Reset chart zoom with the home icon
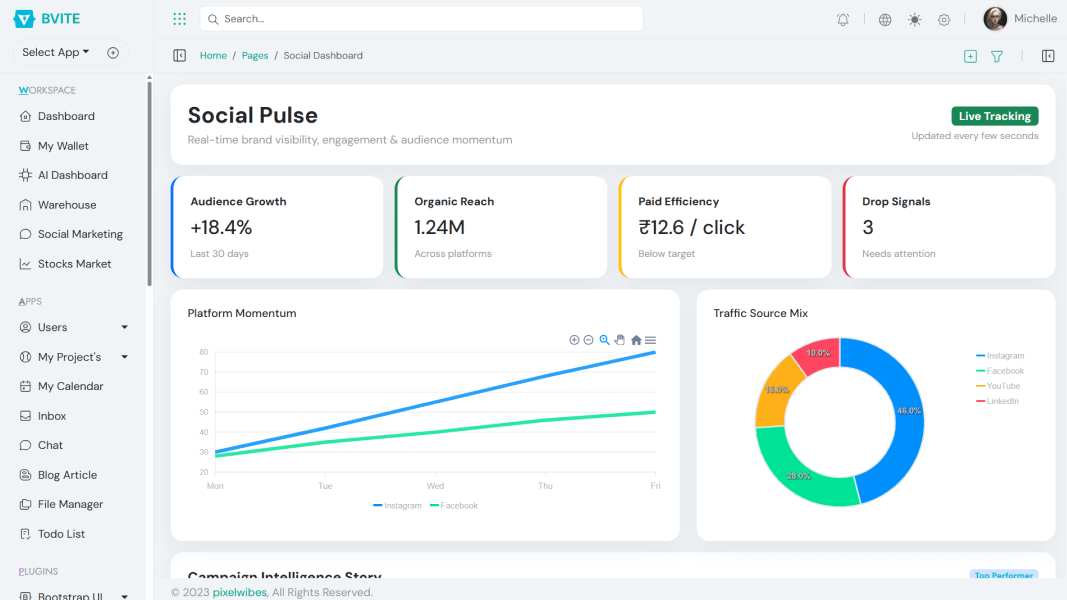 pyautogui.click(x=635, y=340)
